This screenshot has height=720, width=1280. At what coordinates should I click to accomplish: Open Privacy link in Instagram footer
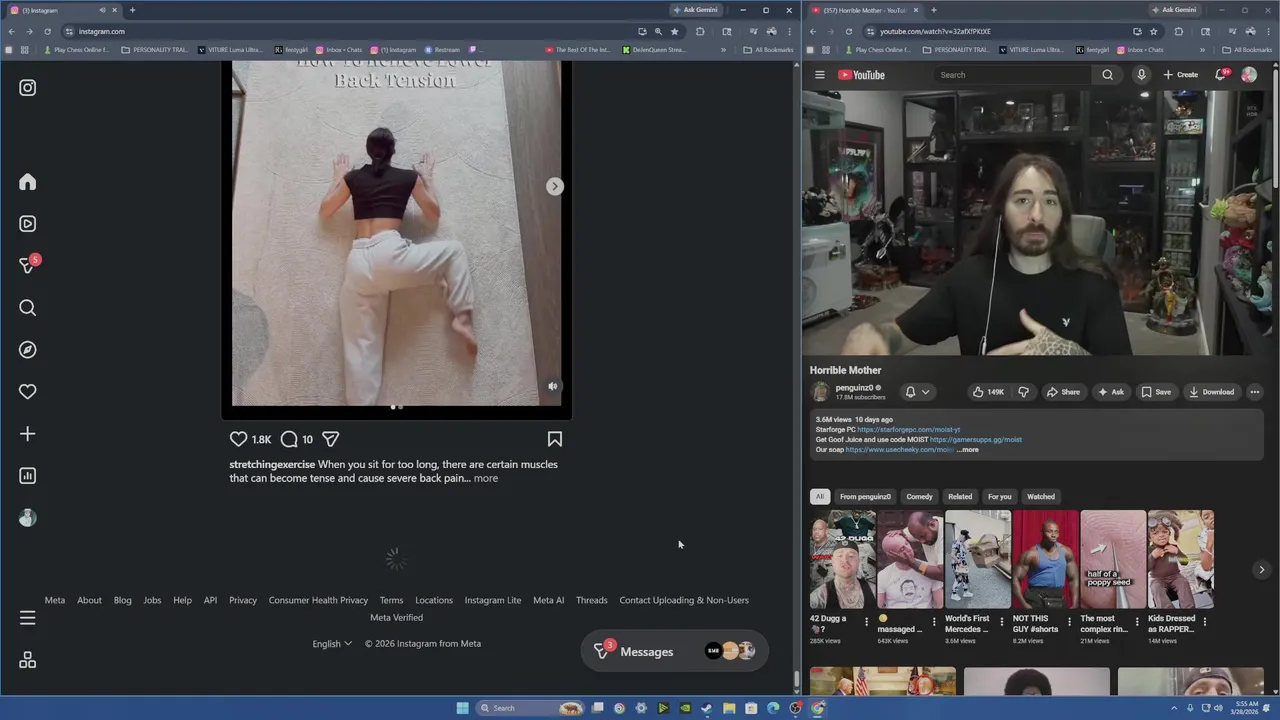click(243, 600)
